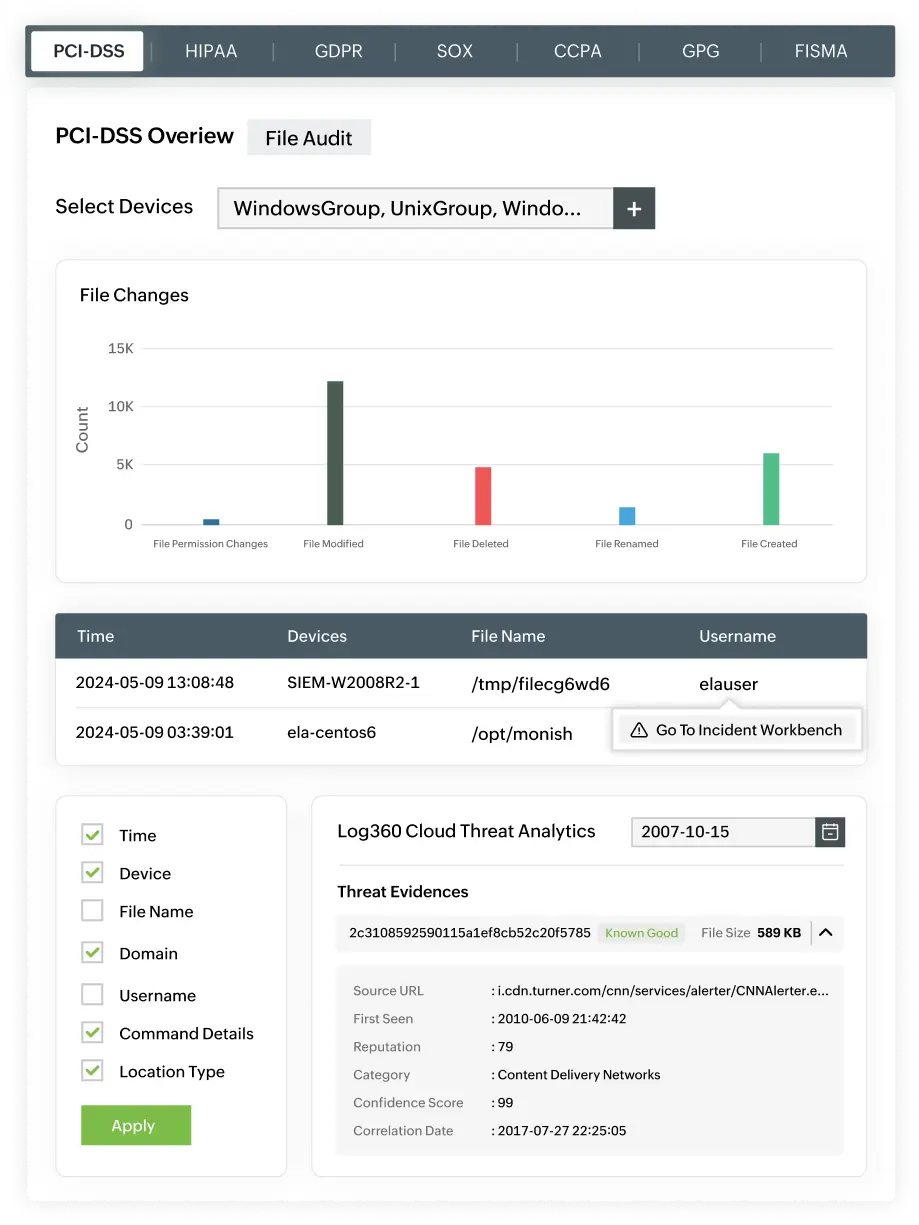Viewport: 919px width, 1225px height.
Task: Open the device selection dropdown
Action: (415, 208)
